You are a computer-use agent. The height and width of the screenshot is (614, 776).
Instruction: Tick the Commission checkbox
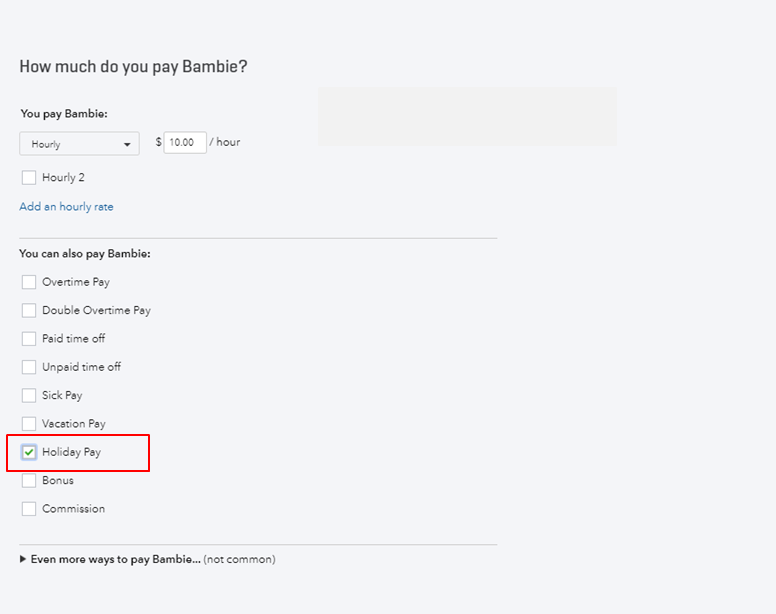click(x=29, y=509)
